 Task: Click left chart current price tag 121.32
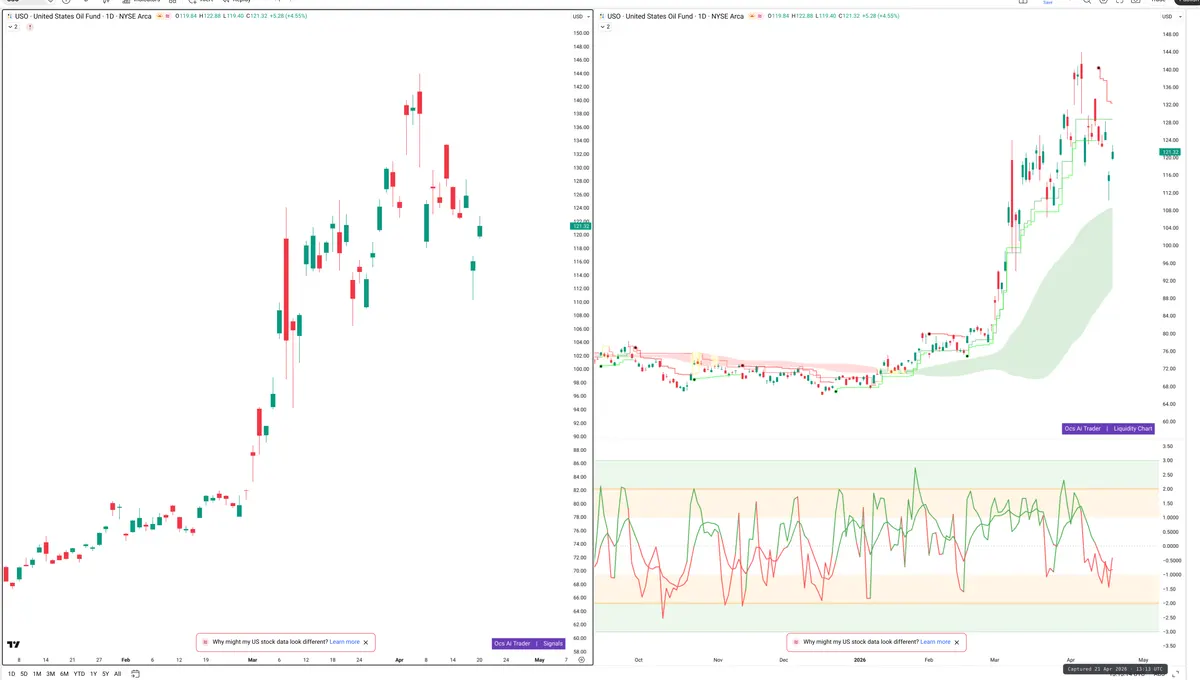(580, 226)
